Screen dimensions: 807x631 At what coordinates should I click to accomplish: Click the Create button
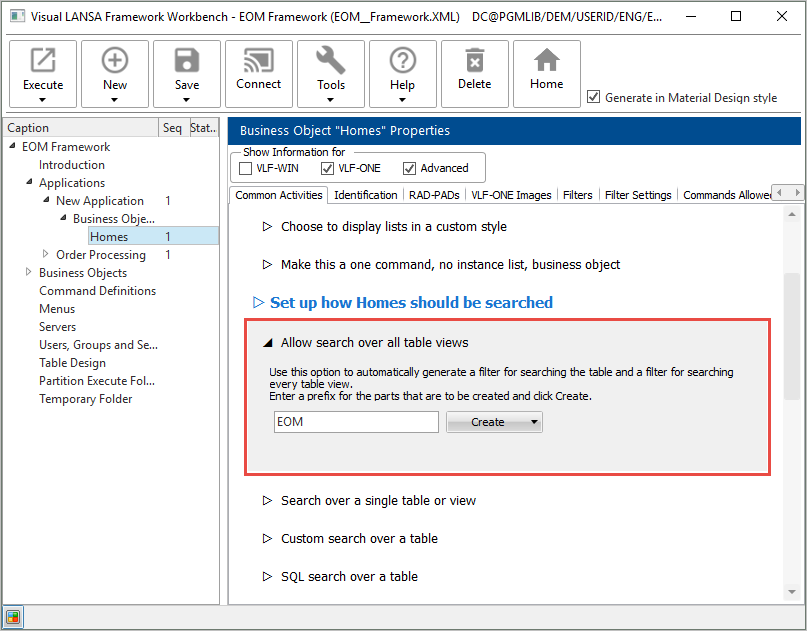tap(488, 422)
